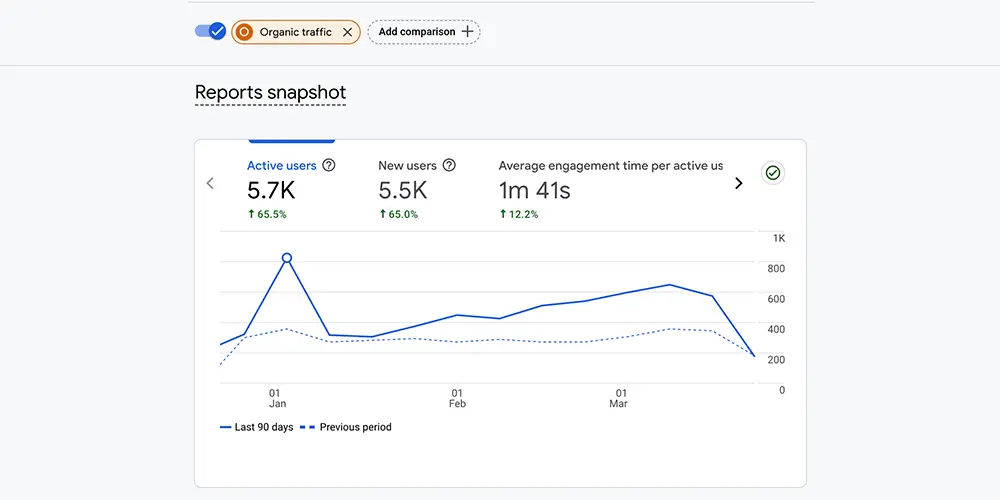Click the Add comparison button

pyautogui.click(x=423, y=32)
